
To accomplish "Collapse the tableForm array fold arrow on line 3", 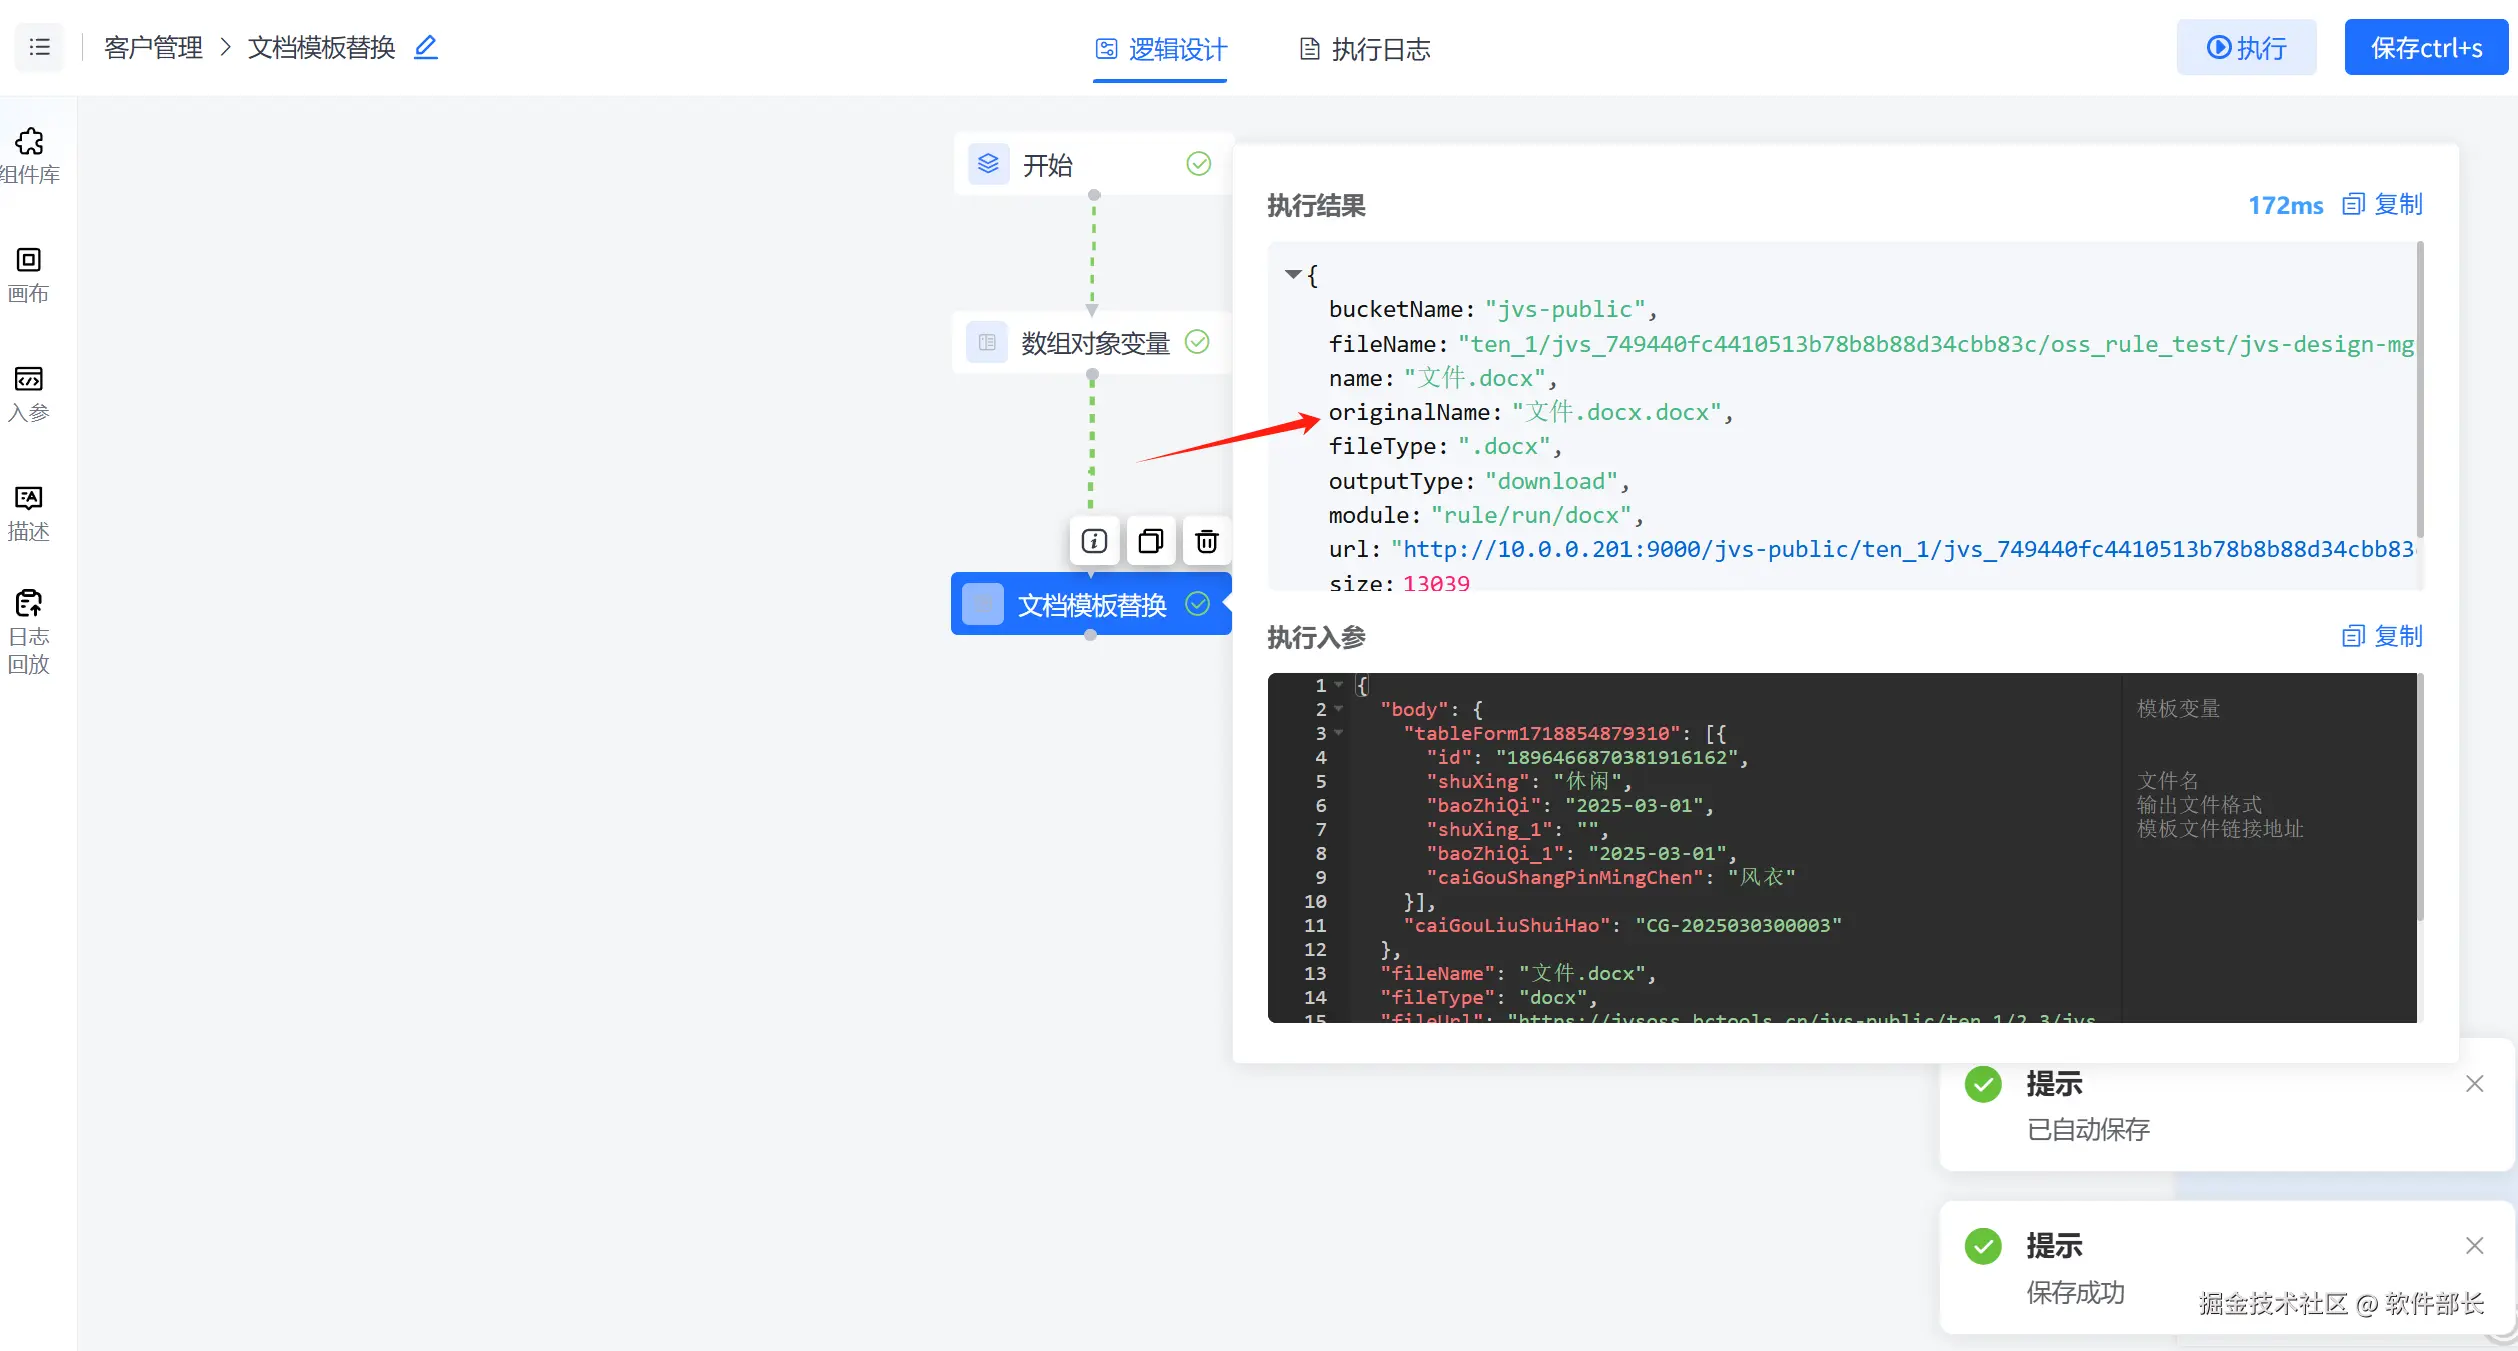I will 1339,733.
